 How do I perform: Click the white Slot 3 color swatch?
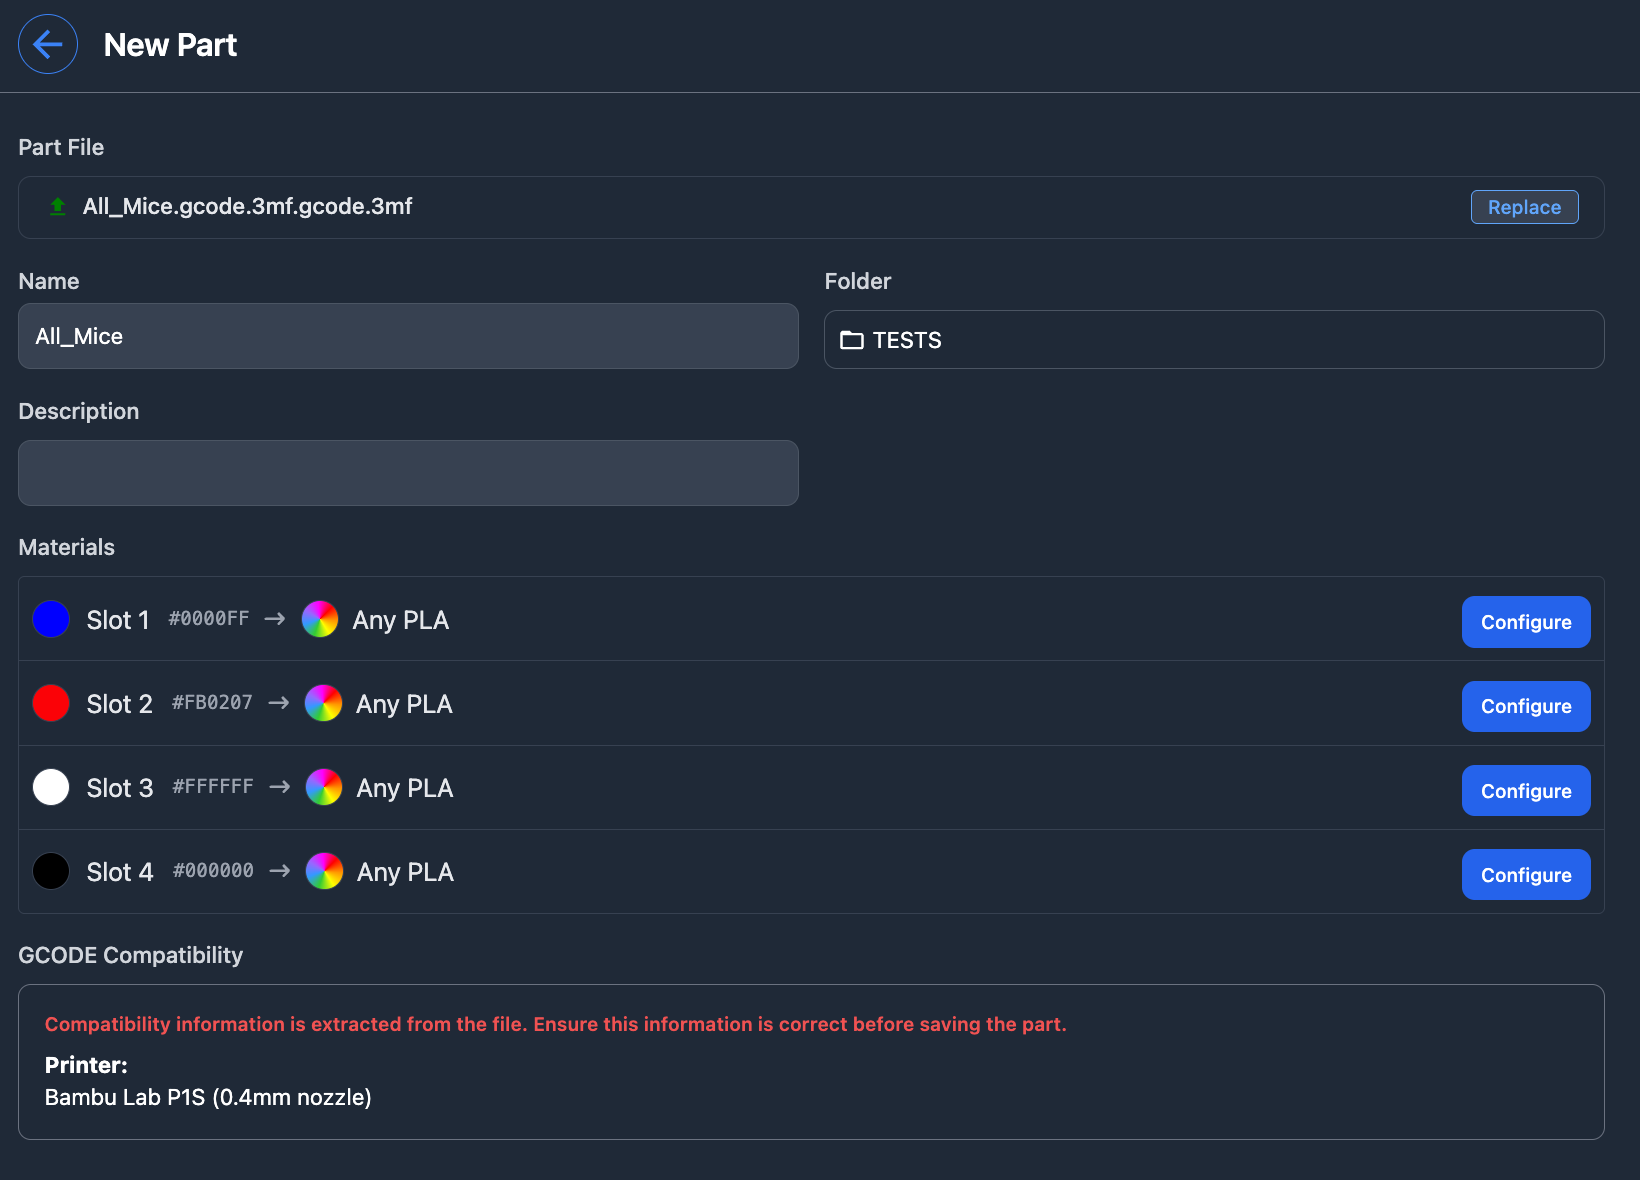point(51,787)
